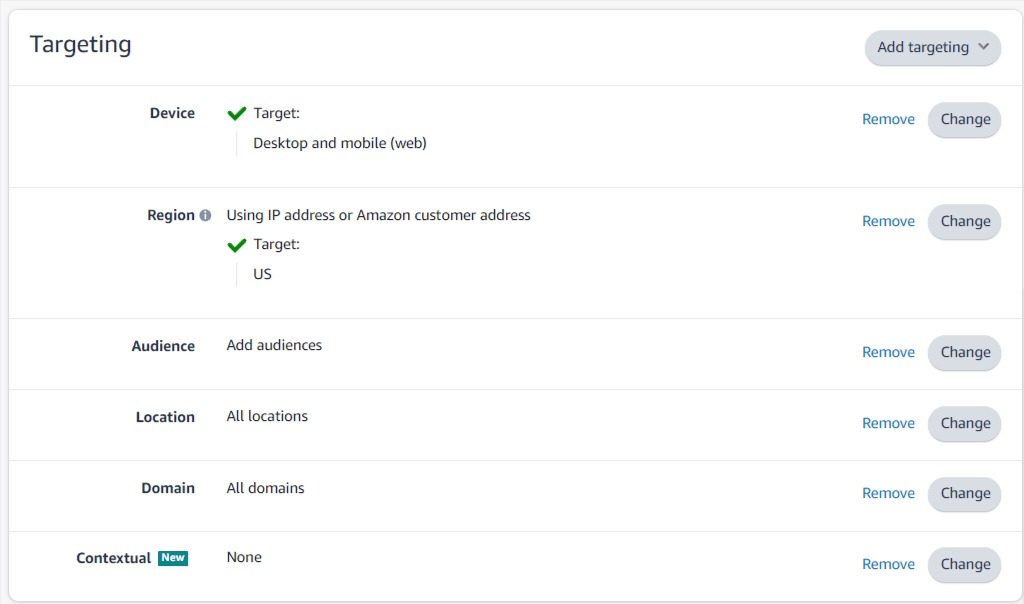The image size is (1024, 604).
Task: Remove the Contextual targeting
Action: point(888,564)
